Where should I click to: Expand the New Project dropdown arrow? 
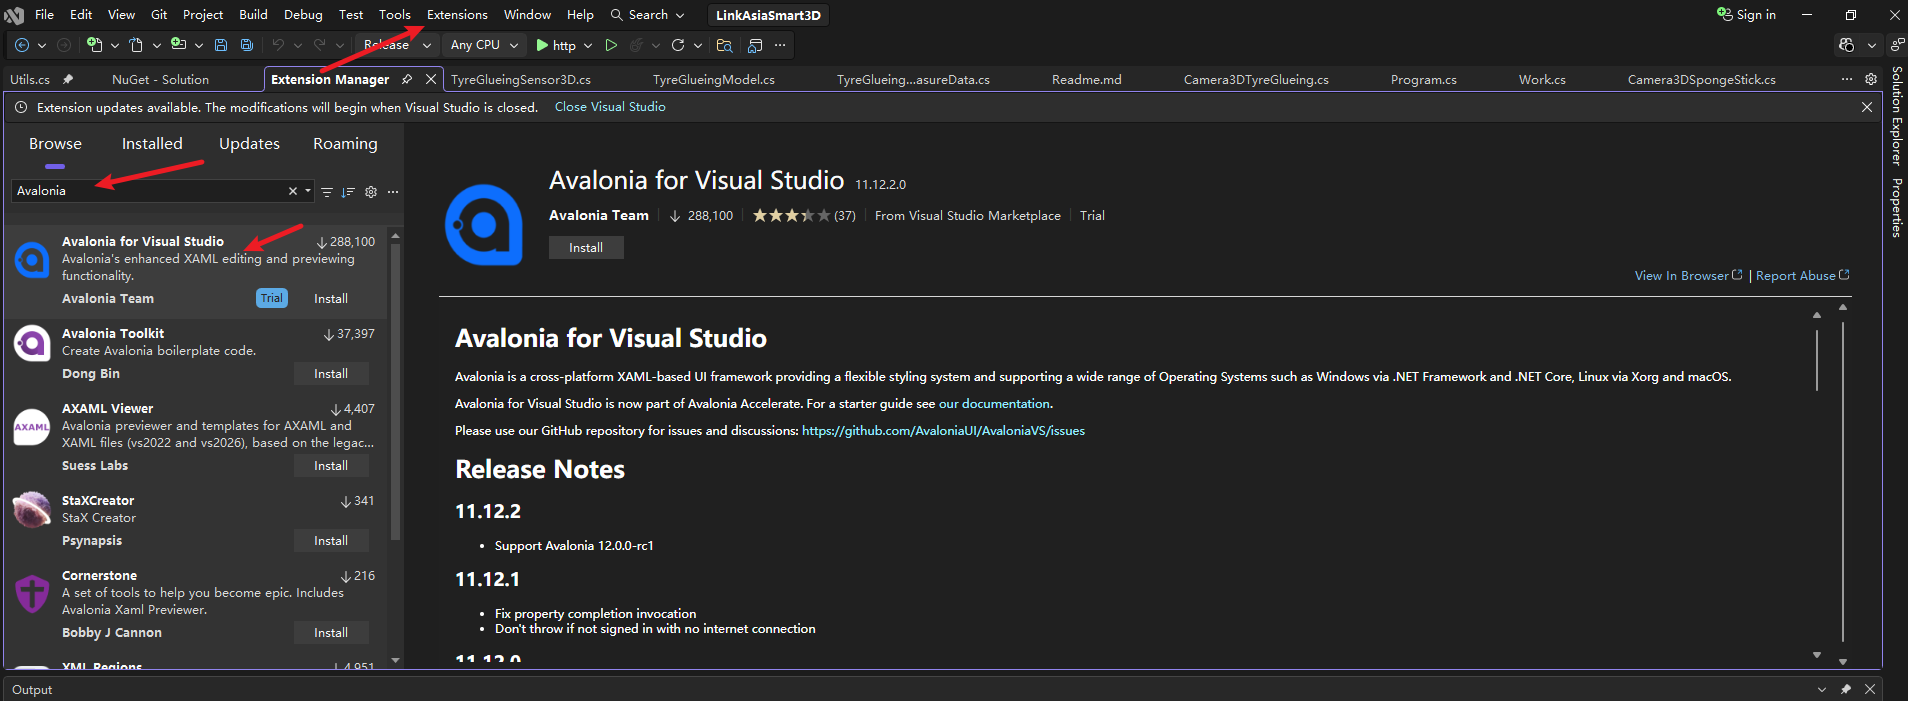click(x=115, y=45)
